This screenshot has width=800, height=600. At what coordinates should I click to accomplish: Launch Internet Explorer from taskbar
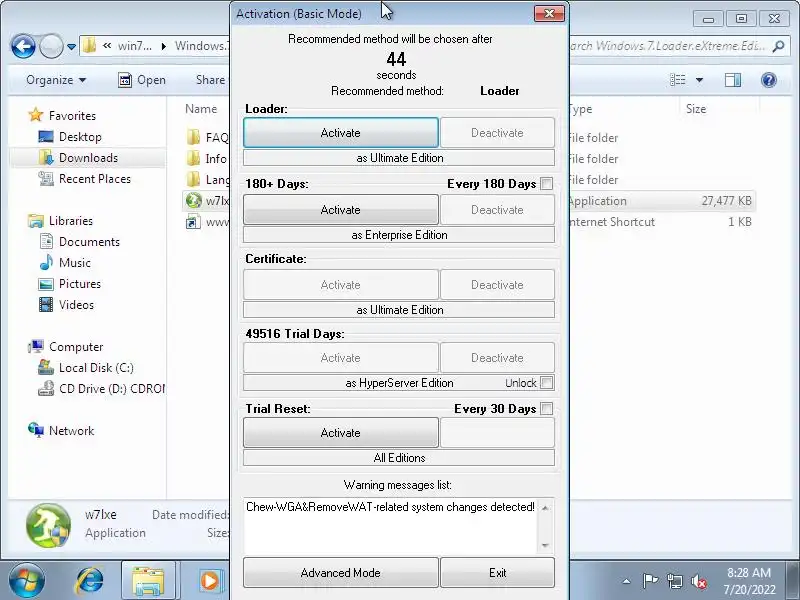[89, 581]
